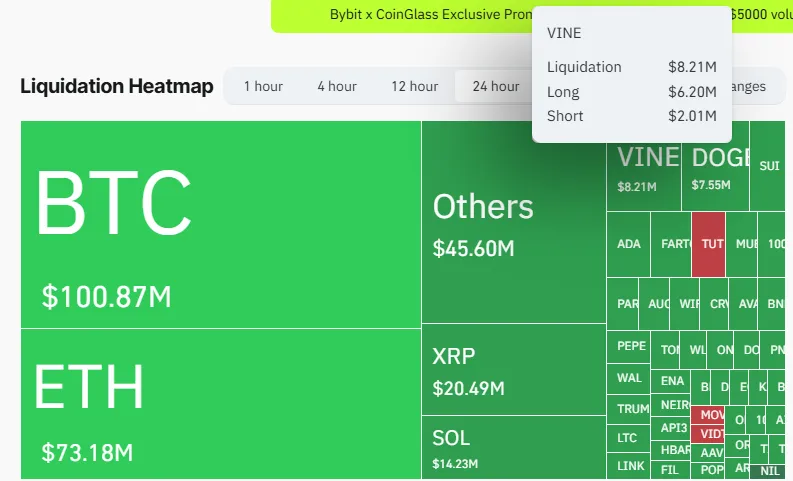
Task: Select the LINK tile
Action: 630,466
